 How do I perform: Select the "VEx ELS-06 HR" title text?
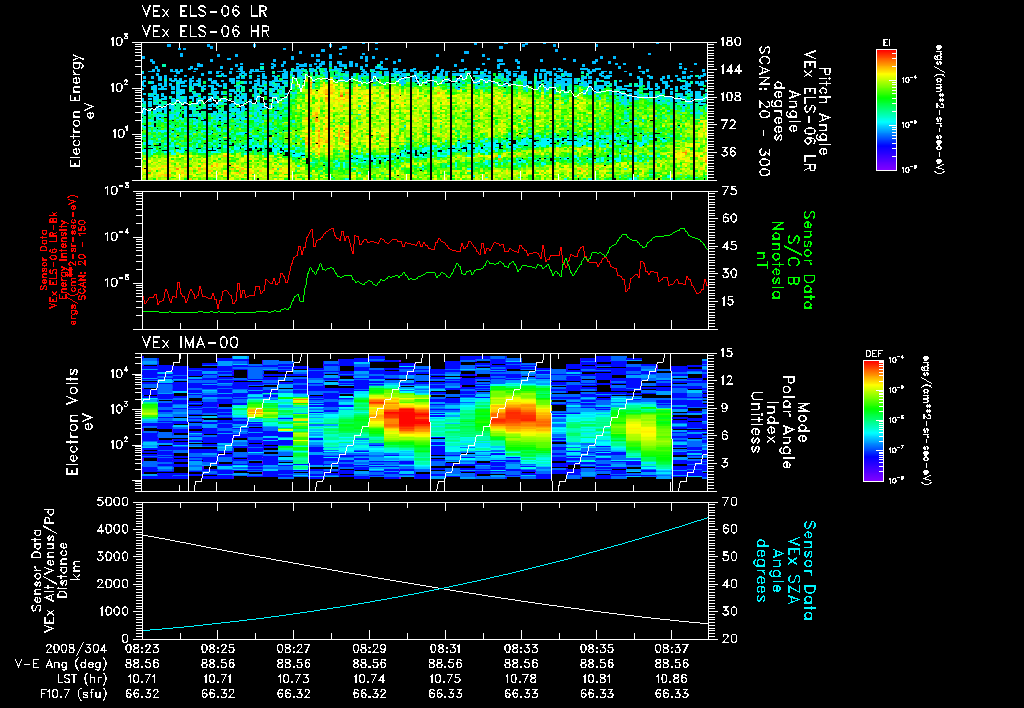point(205,31)
